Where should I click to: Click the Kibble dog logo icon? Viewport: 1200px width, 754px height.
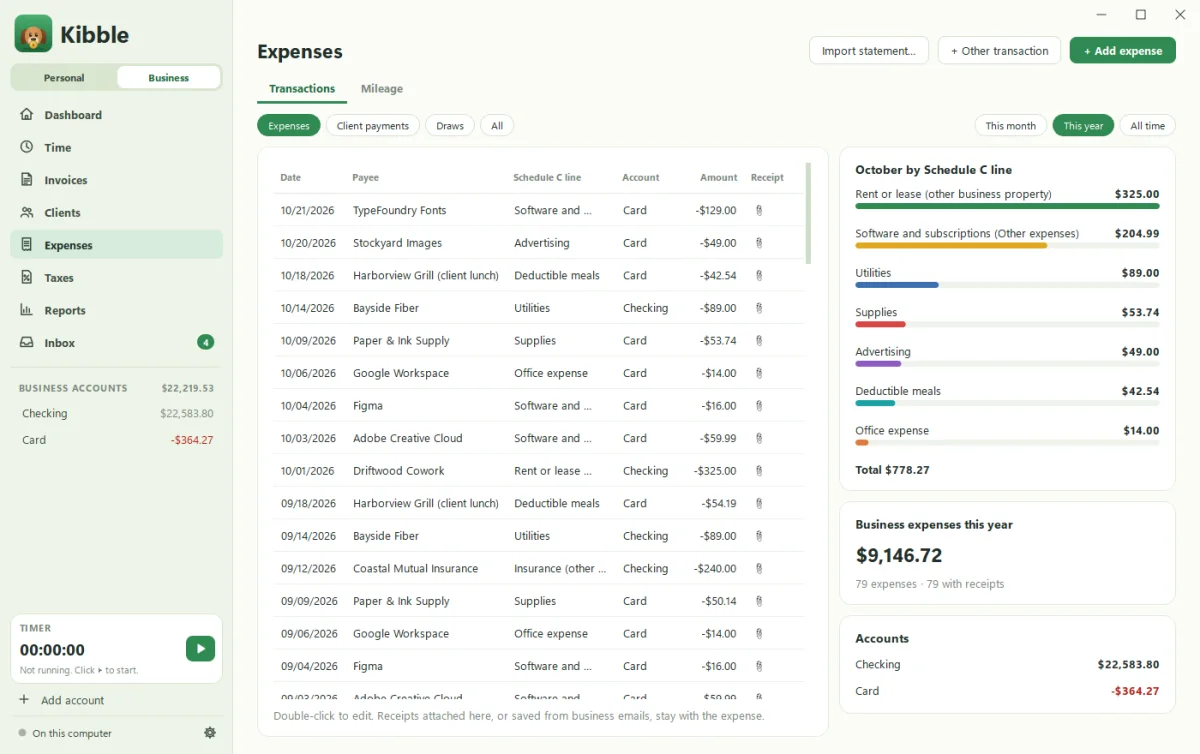point(33,34)
